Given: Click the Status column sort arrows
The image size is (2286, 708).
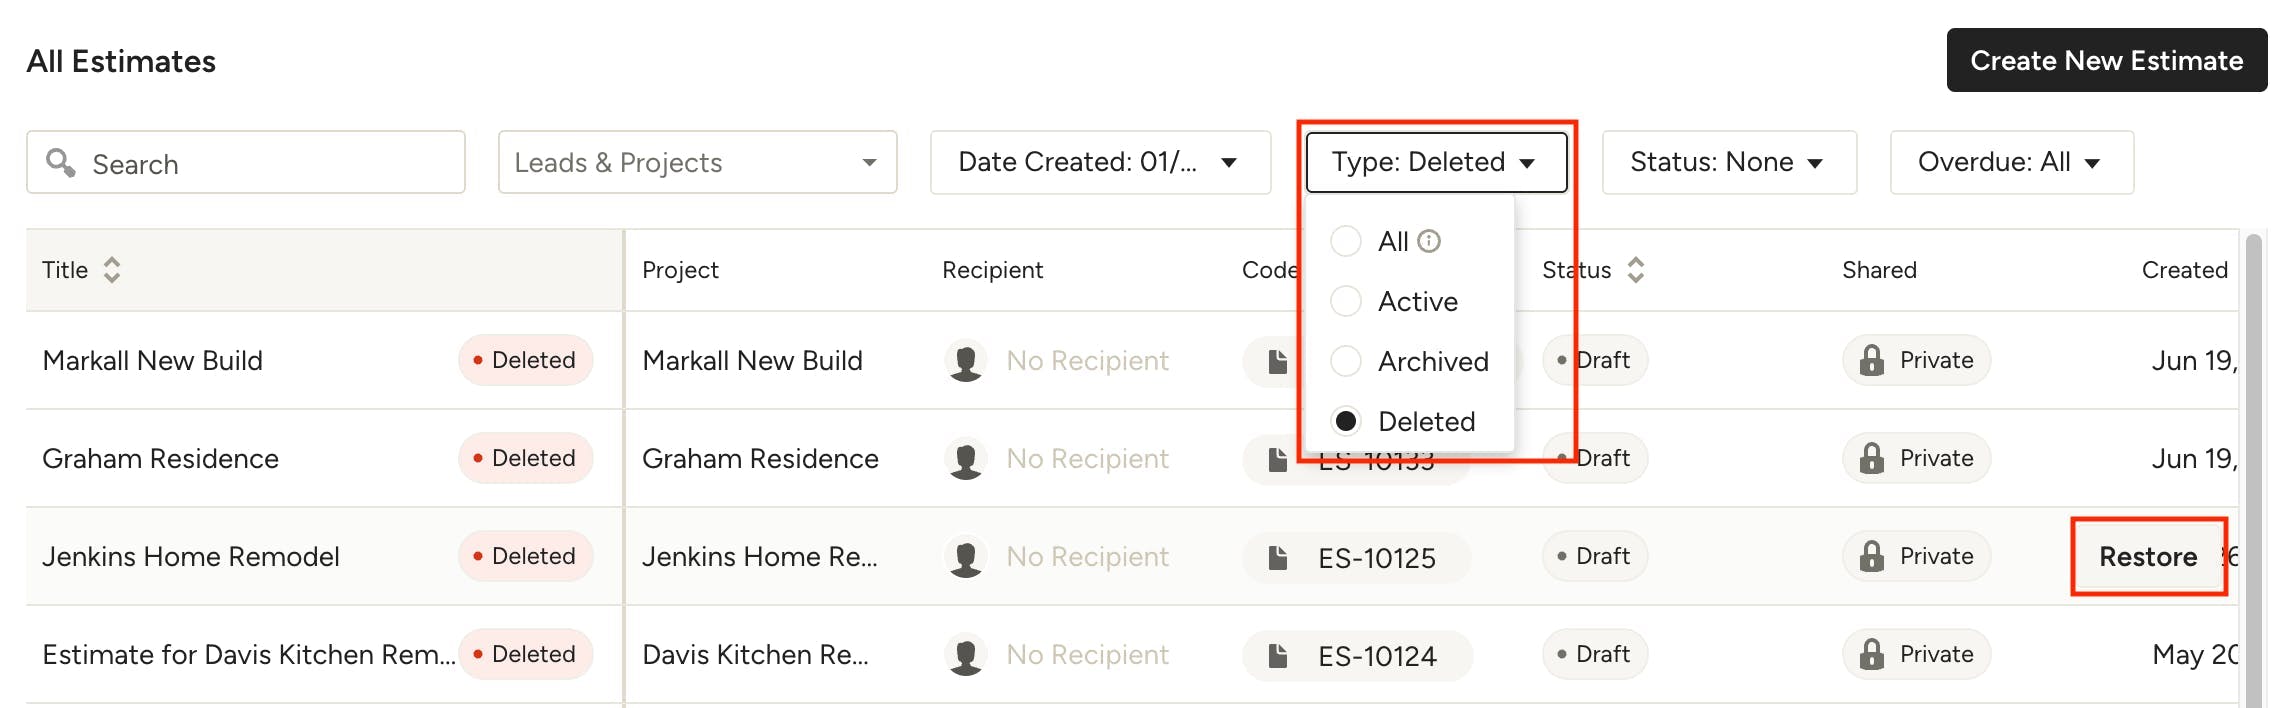Looking at the screenshot, I should [x=1636, y=270].
